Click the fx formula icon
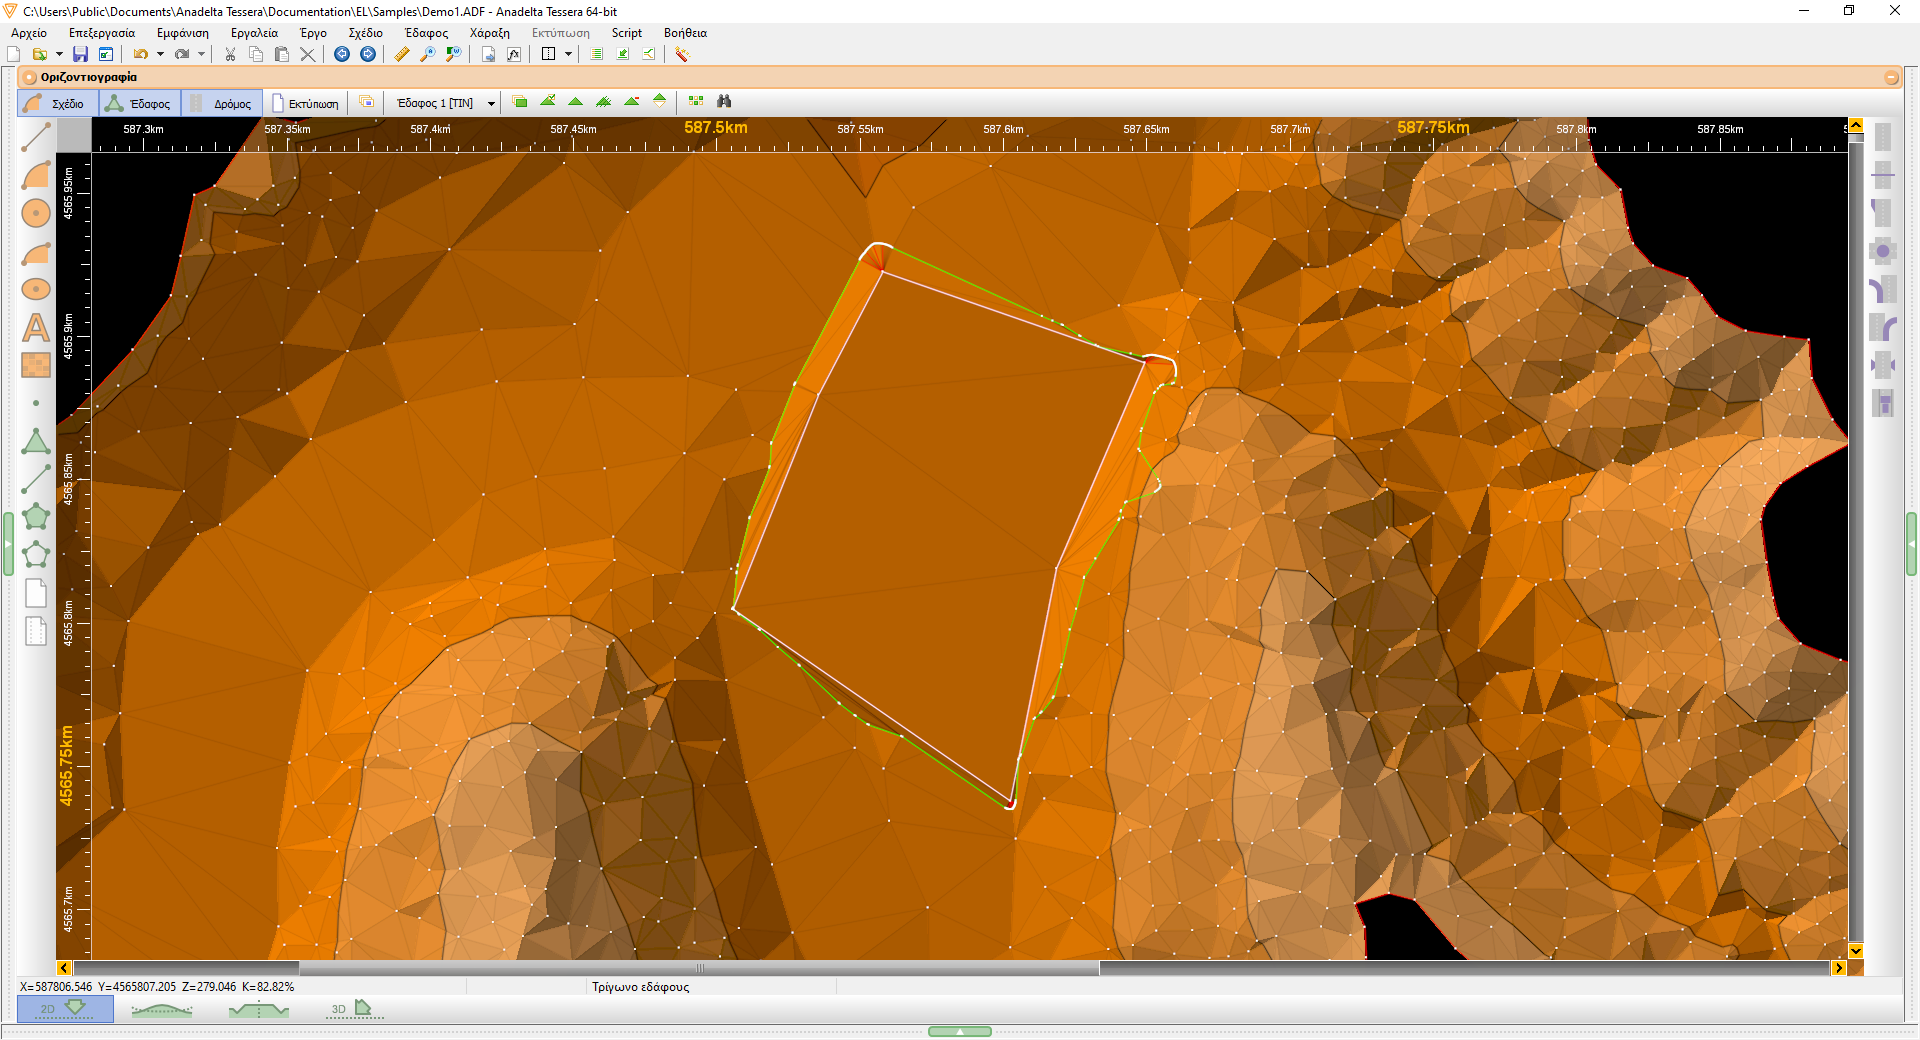1920x1040 pixels. tap(514, 54)
